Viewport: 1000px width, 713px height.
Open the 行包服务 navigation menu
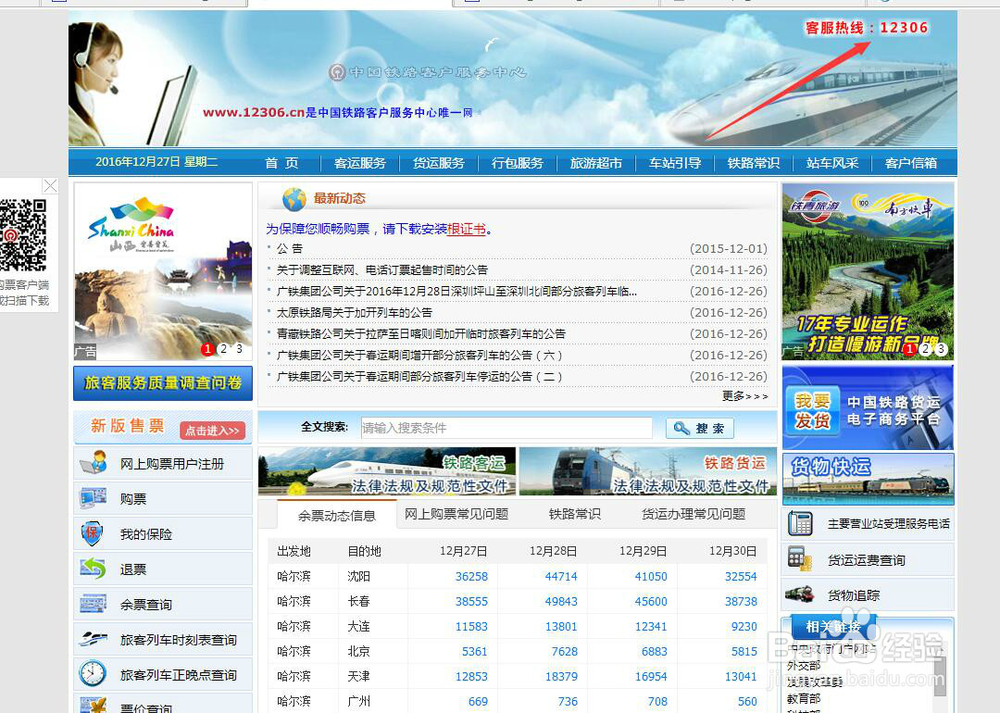(x=517, y=163)
